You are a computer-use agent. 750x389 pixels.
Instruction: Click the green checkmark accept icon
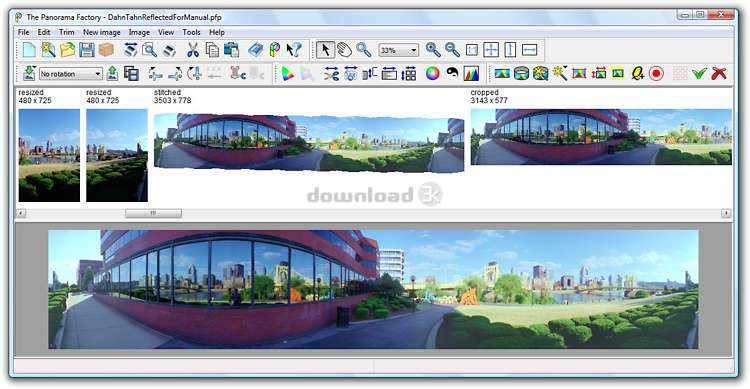[x=699, y=74]
